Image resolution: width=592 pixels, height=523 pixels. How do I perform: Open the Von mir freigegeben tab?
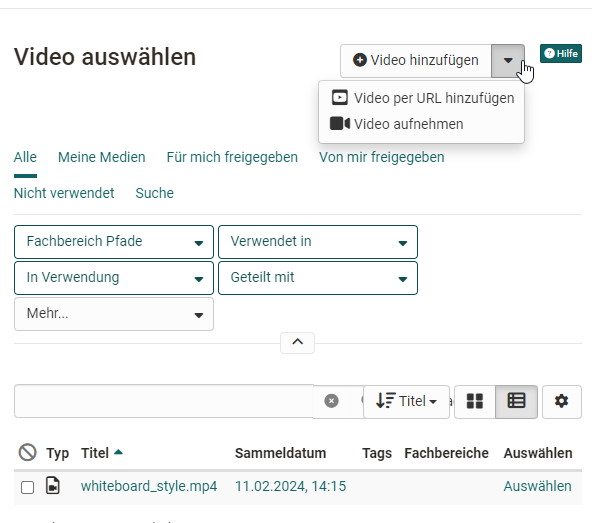coord(382,157)
